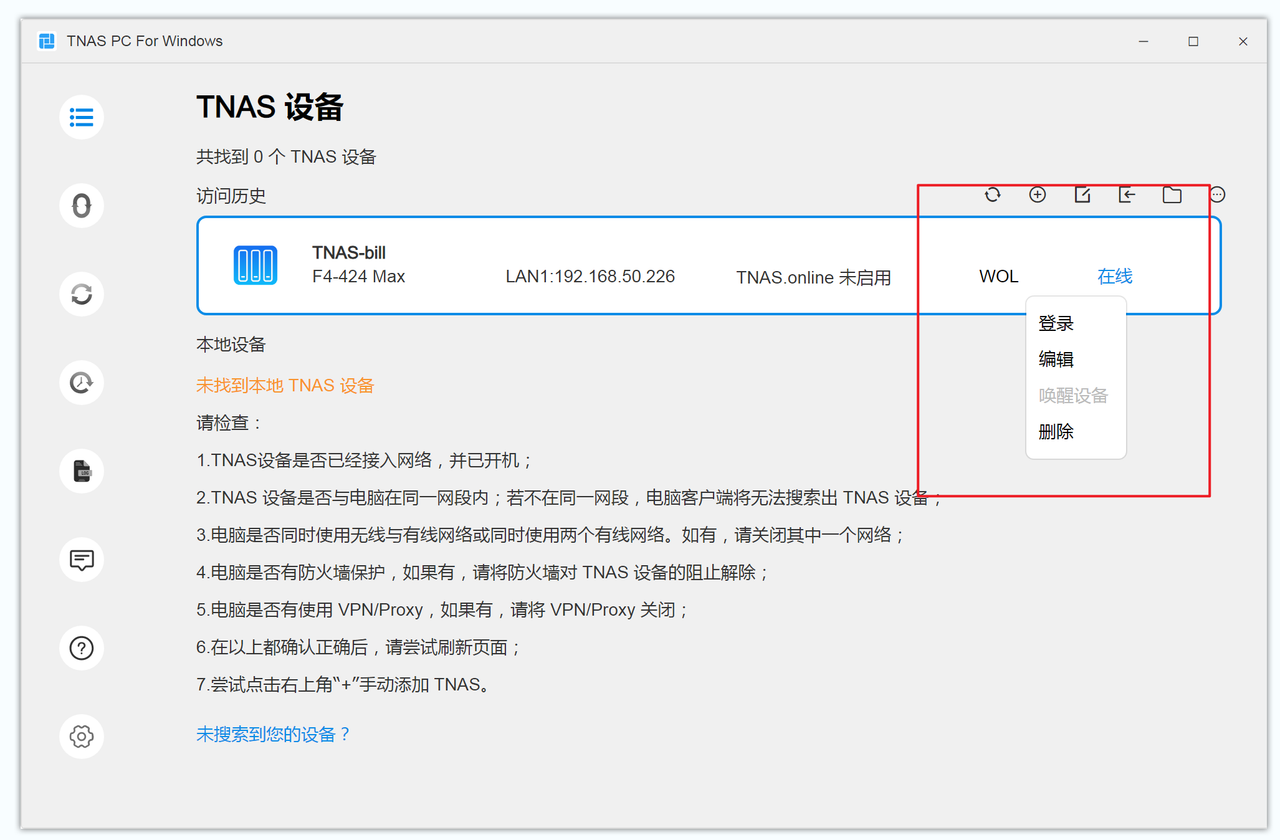Click the TNAS-bill device name
Screen dimensions: 1280x840
click(x=349, y=254)
